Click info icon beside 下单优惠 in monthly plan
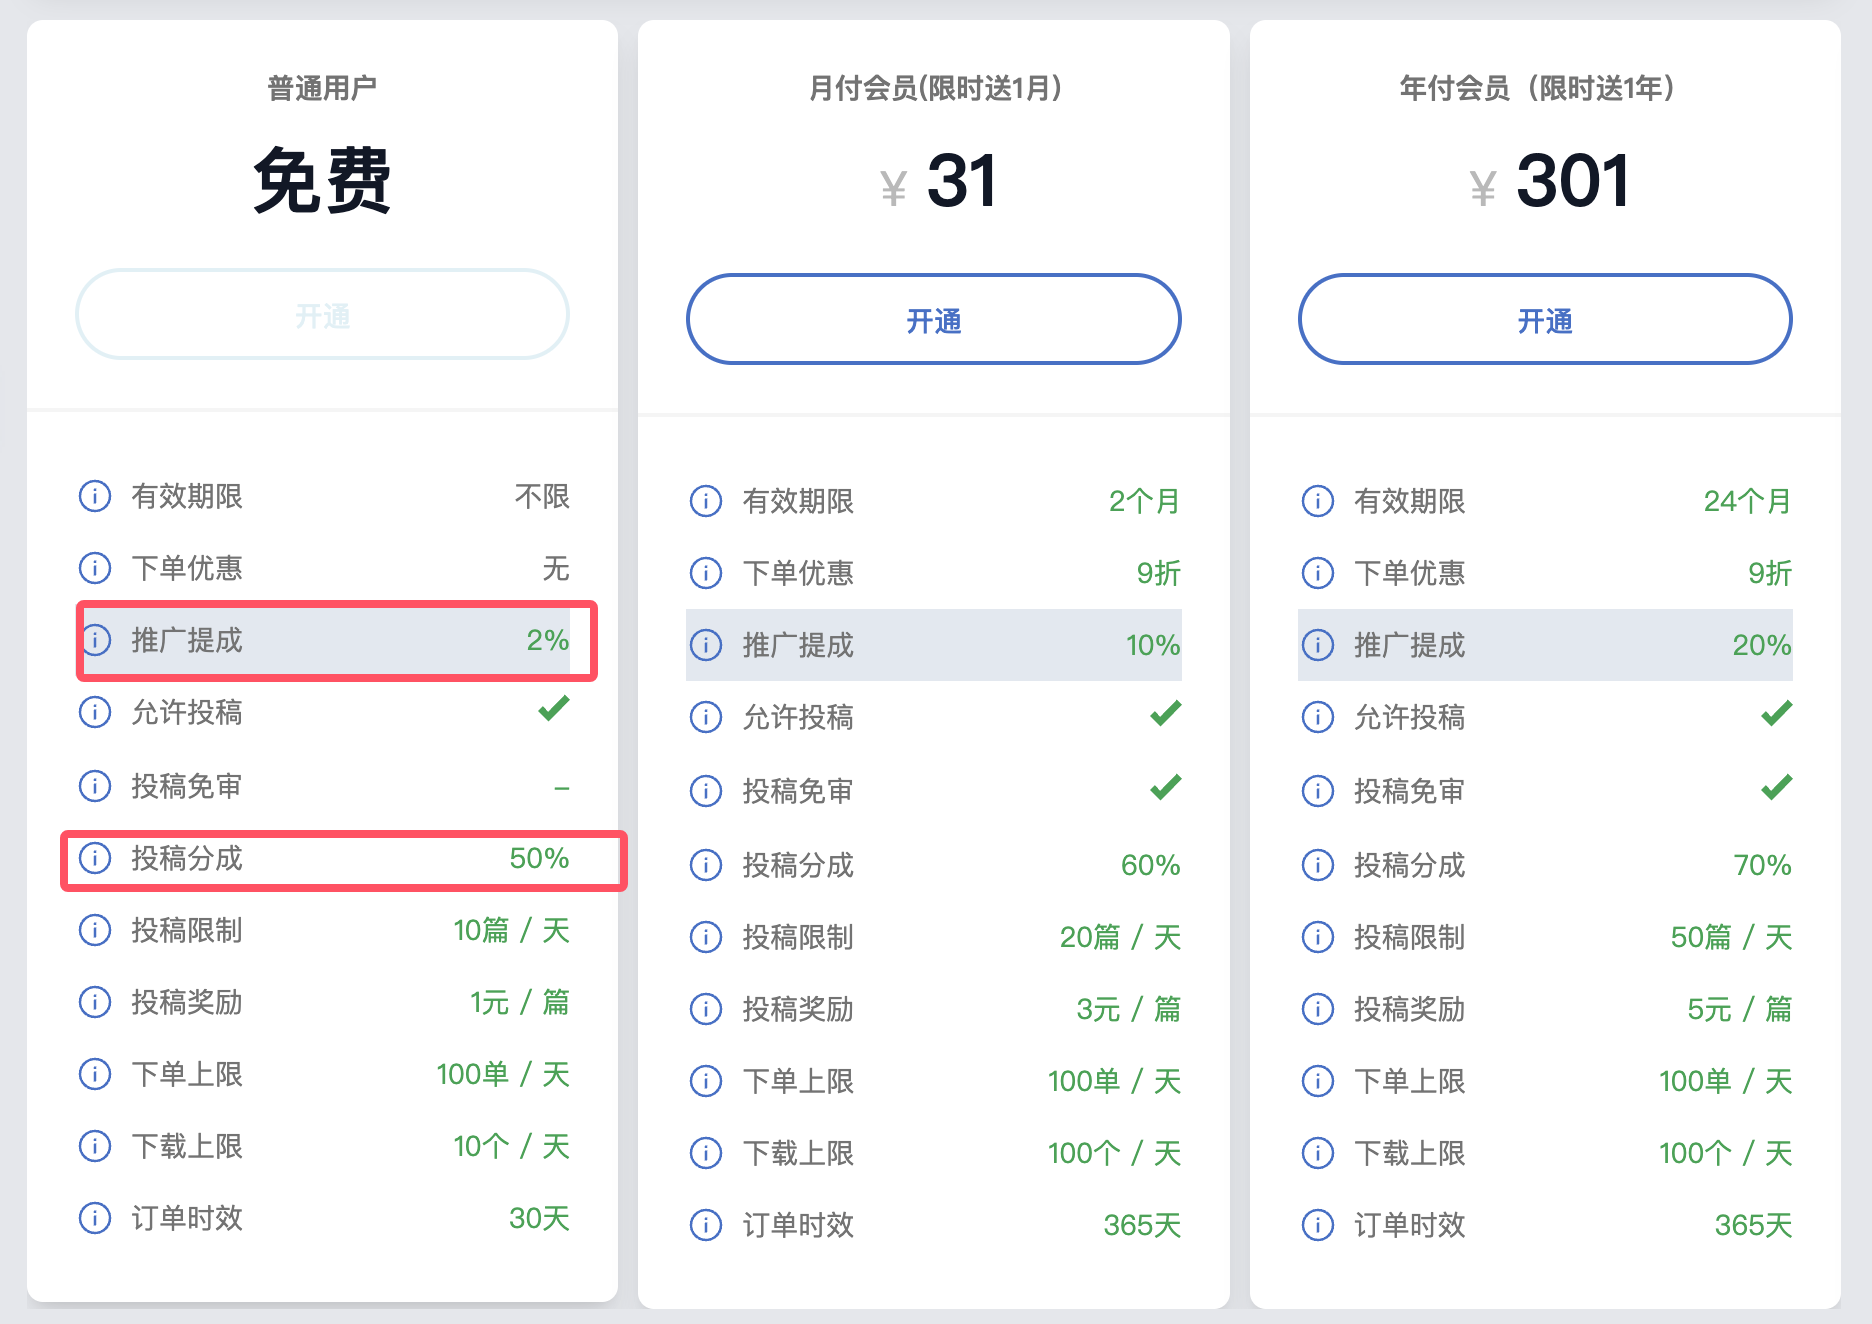Screen dimensions: 1872x1324 click(706, 573)
